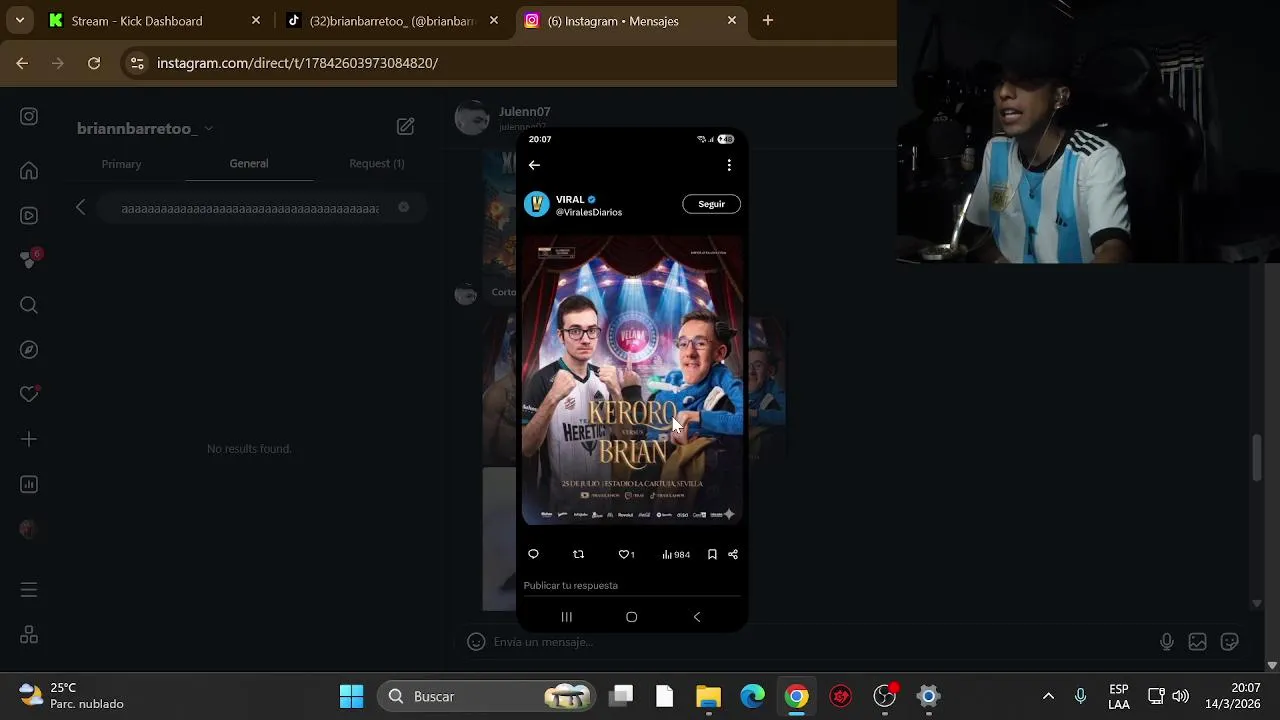
Task: Open three-dot menu in tweet view
Action: (x=729, y=165)
